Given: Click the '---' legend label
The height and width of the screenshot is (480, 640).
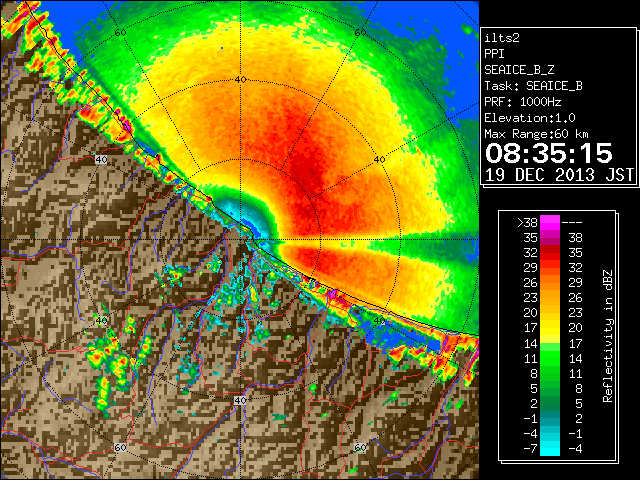Looking at the screenshot, I should 572,222.
